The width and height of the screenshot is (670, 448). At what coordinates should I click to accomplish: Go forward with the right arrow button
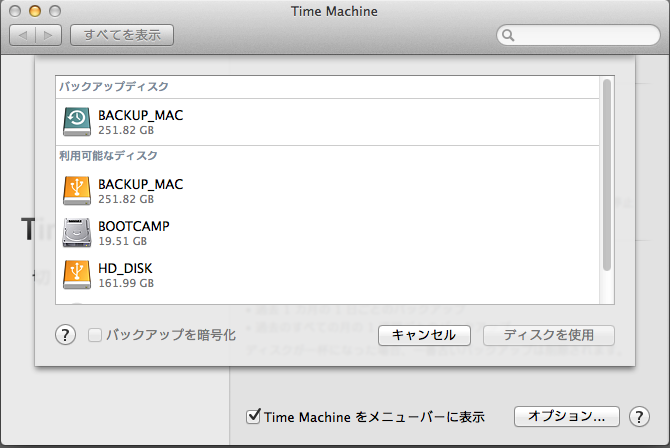[x=49, y=35]
